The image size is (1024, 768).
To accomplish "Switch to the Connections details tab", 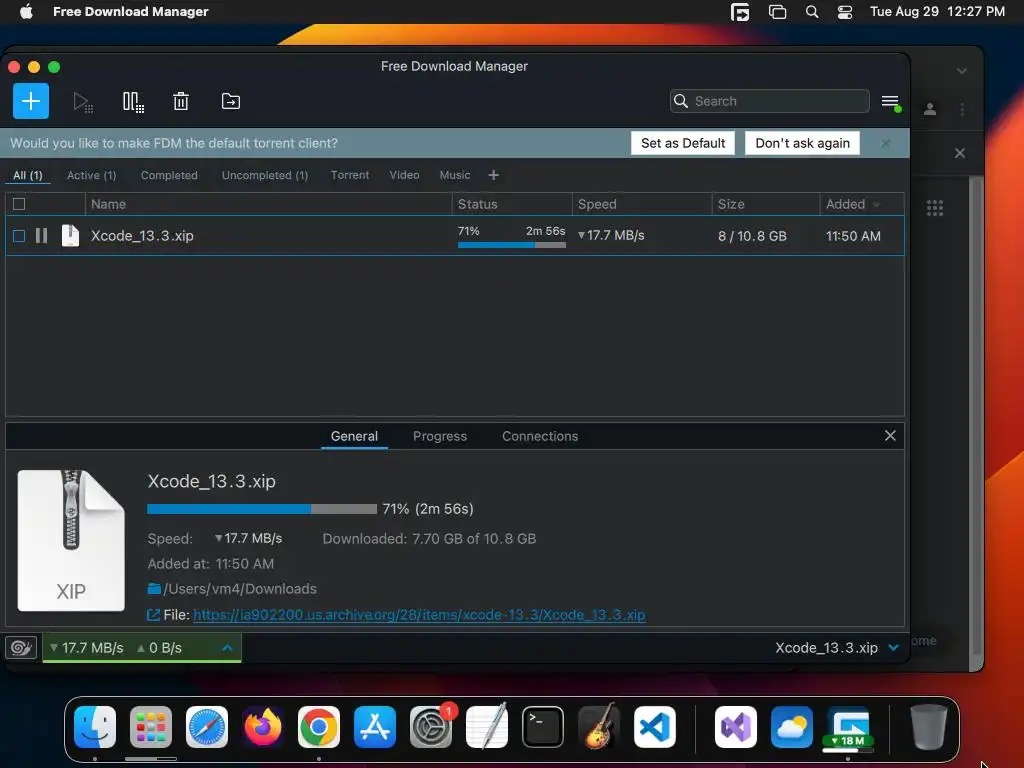I will click(540, 436).
